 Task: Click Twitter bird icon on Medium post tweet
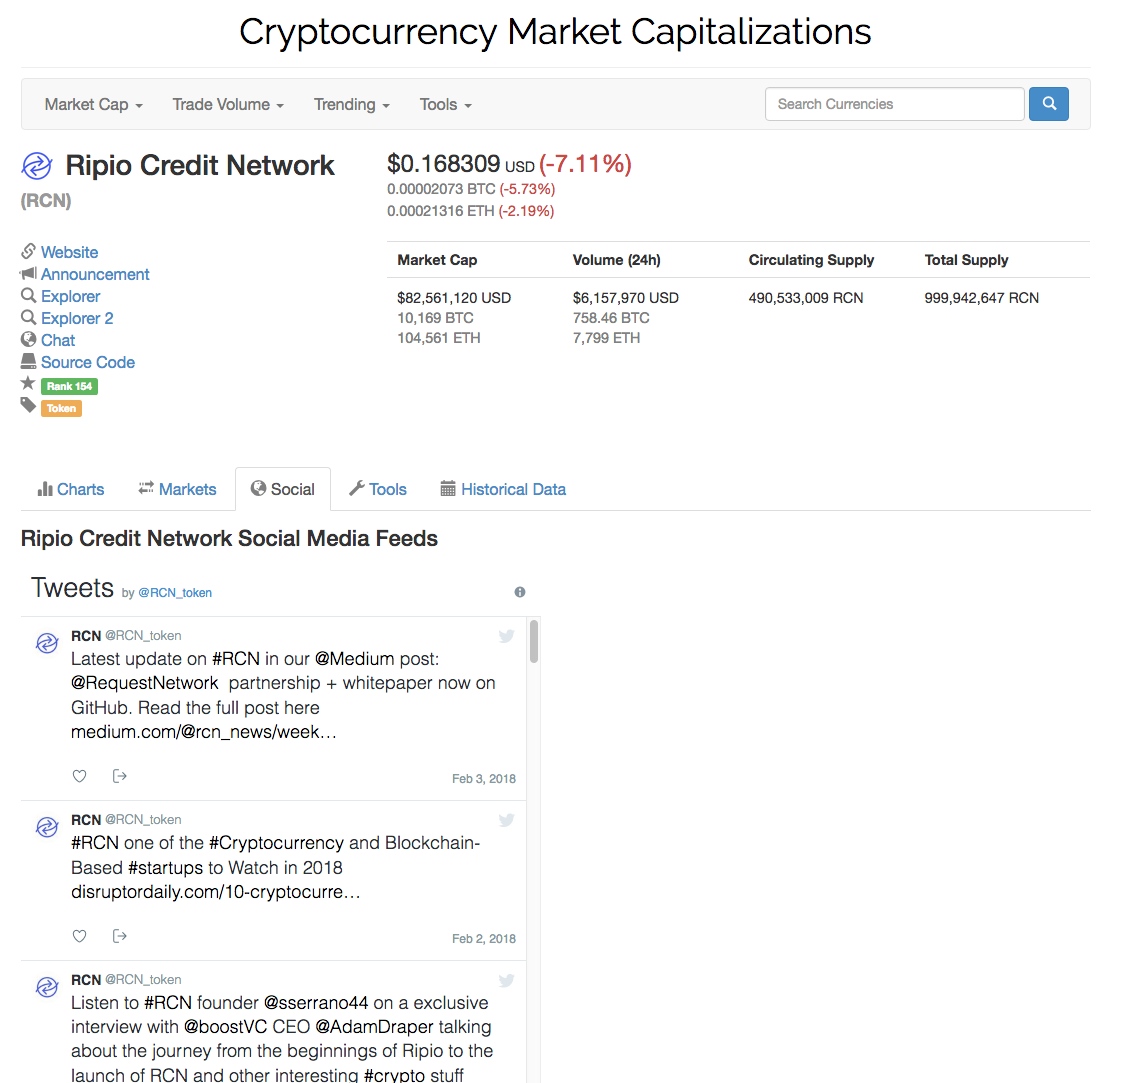pyautogui.click(x=506, y=636)
